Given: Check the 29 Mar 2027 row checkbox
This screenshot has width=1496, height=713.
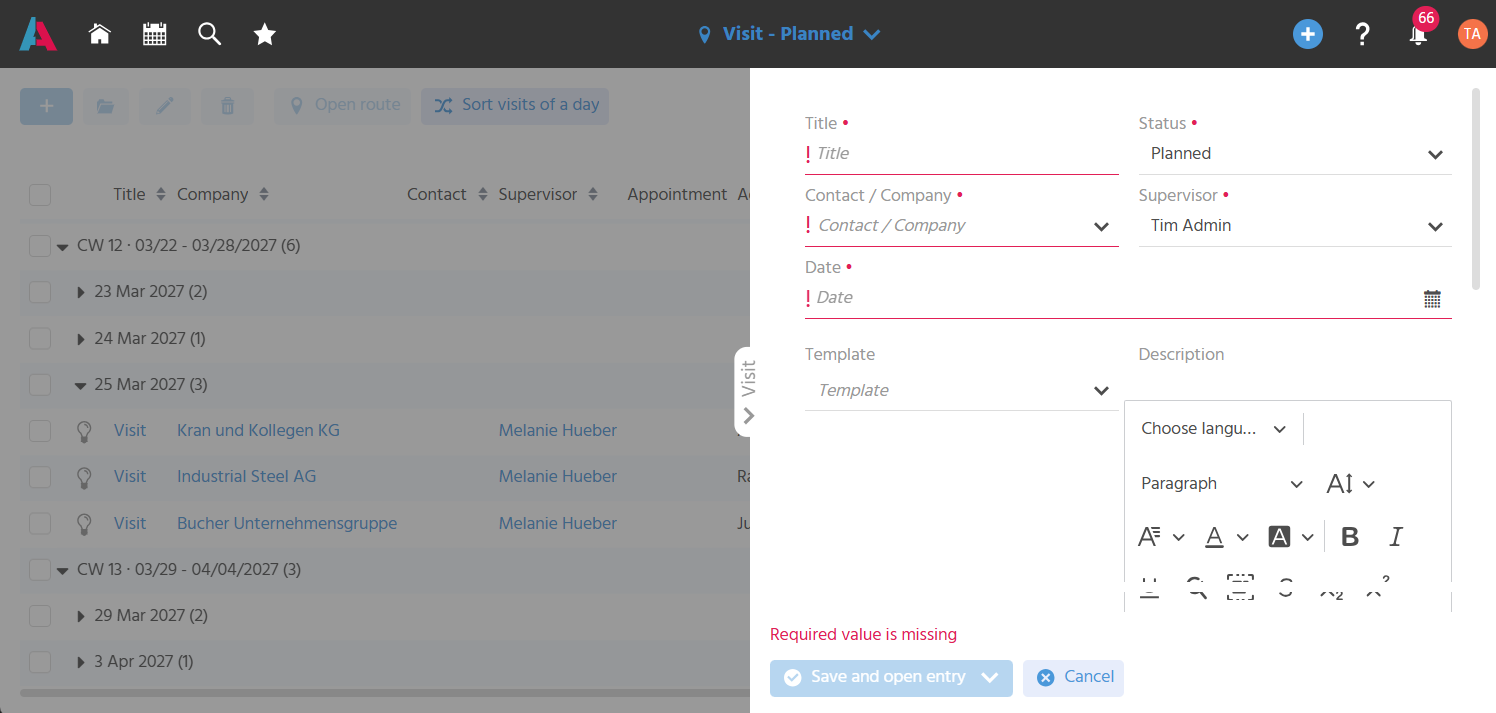Looking at the screenshot, I should [x=40, y=616].
